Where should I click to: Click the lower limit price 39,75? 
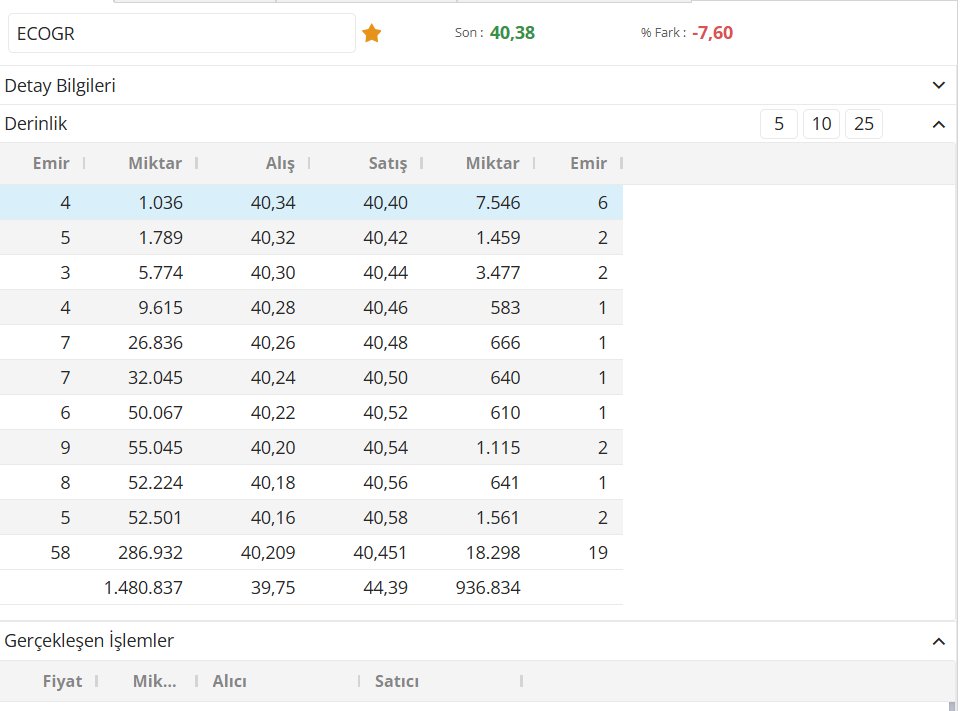coord(273,588)
